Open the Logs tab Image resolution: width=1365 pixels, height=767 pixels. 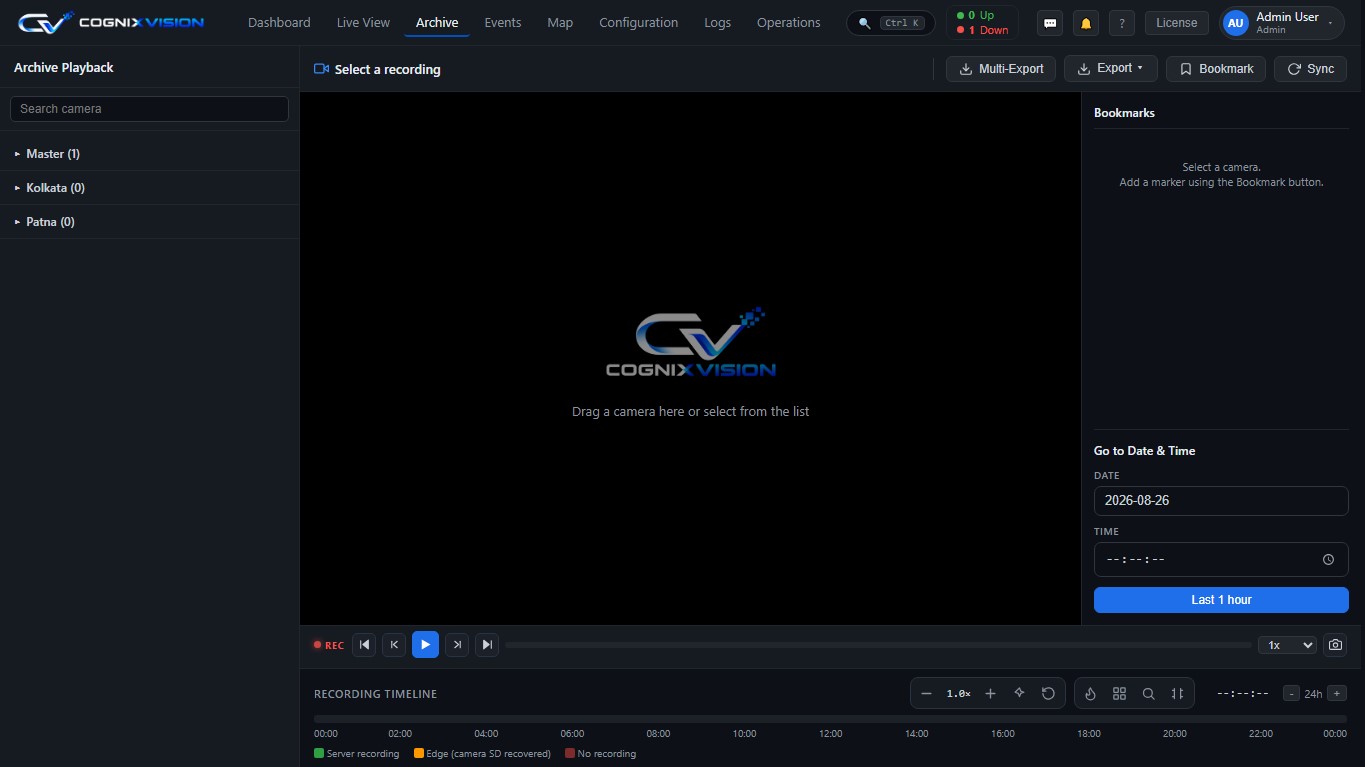717,23
